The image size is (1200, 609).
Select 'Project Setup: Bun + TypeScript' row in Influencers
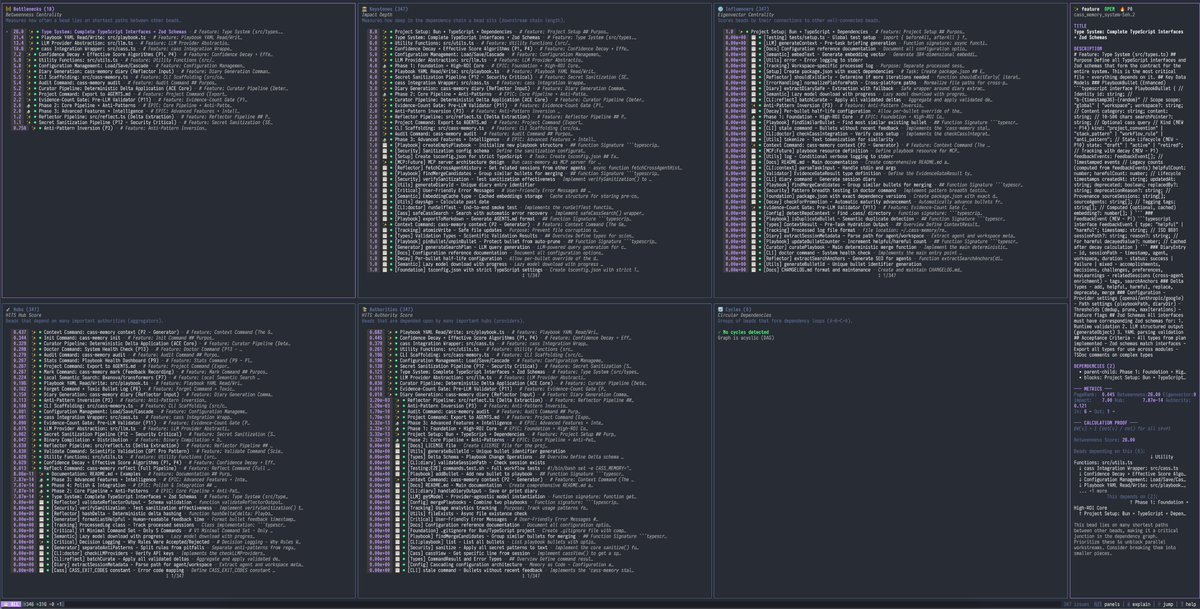click(845, 31)
